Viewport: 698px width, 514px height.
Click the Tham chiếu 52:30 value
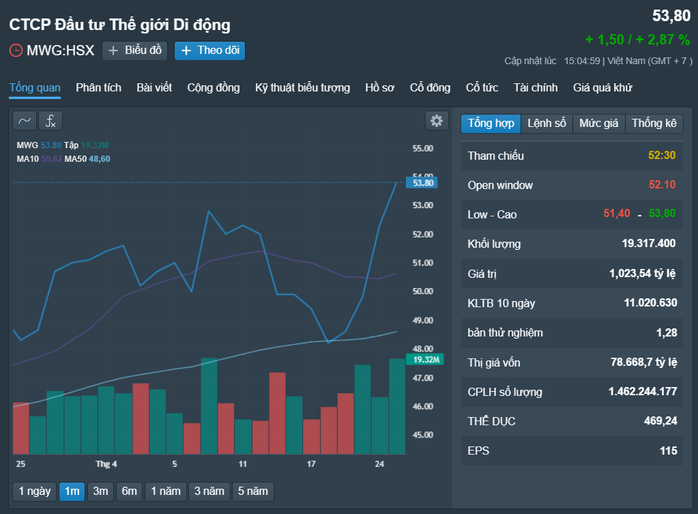tap(661, 155)
